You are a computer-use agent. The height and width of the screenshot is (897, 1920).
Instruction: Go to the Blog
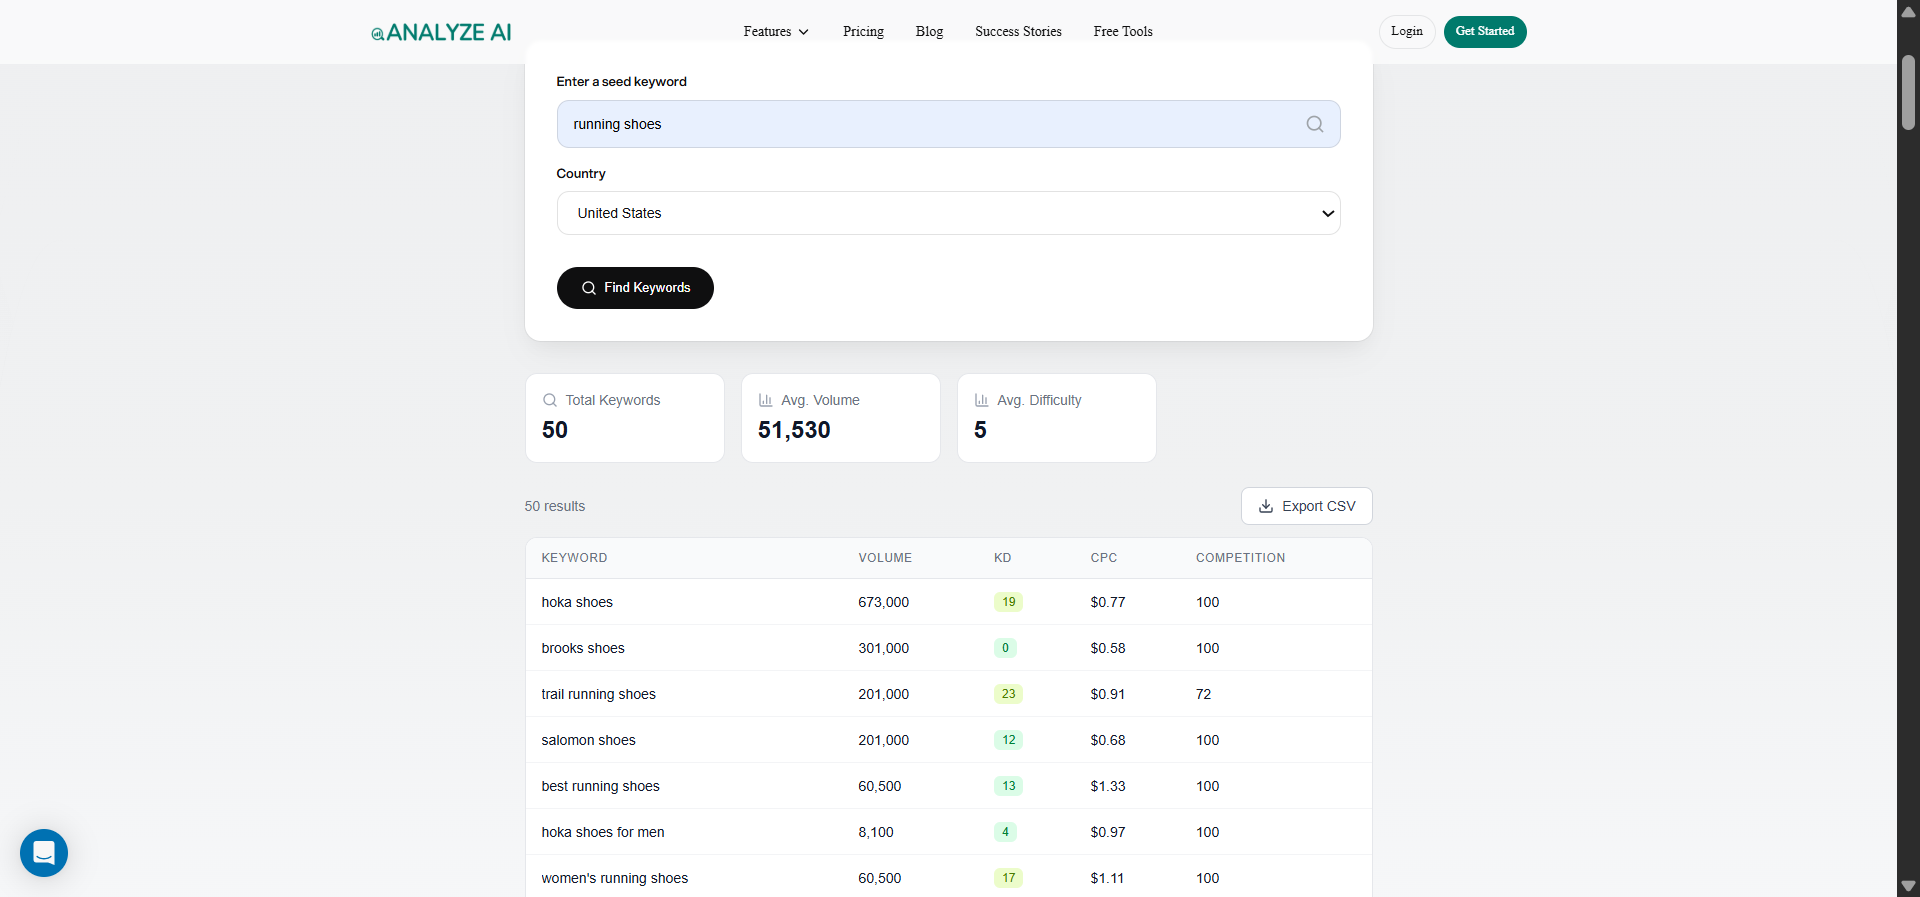[x=929, y=32]
